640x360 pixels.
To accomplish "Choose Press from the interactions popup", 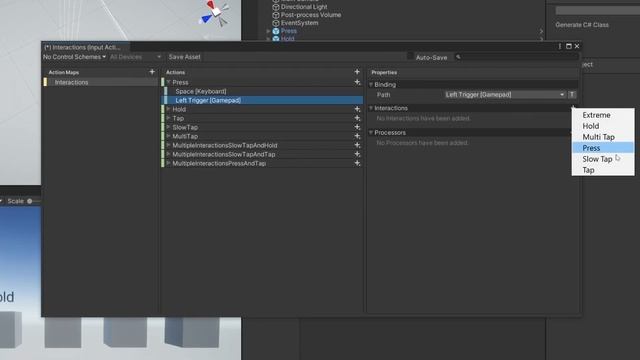I will pyautogui.click(x=603, y=148).
